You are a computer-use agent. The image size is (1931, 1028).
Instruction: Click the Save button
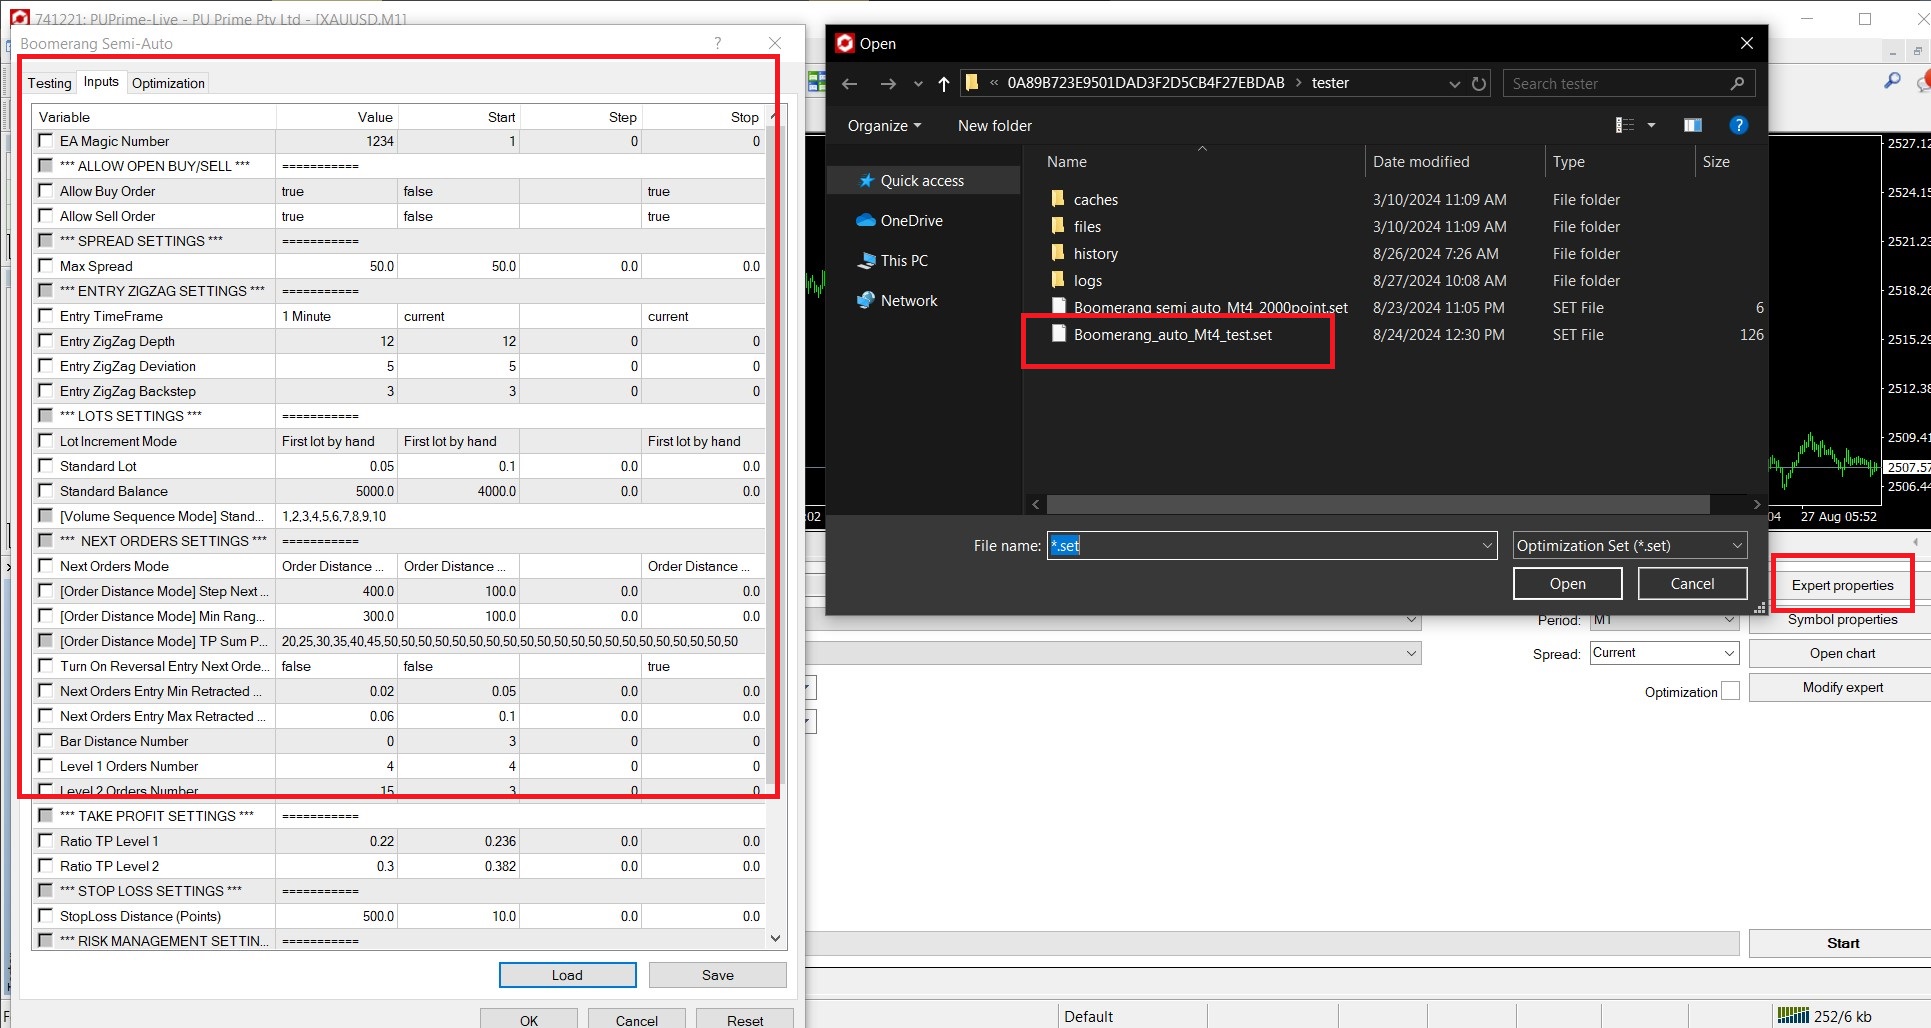(x=717, y=975)
